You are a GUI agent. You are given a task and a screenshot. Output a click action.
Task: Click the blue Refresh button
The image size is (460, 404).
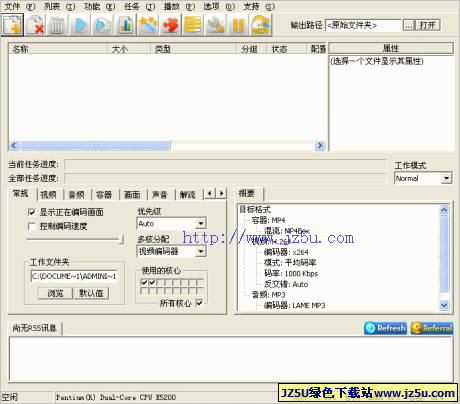pyautogui.click(x=386, y=328)
